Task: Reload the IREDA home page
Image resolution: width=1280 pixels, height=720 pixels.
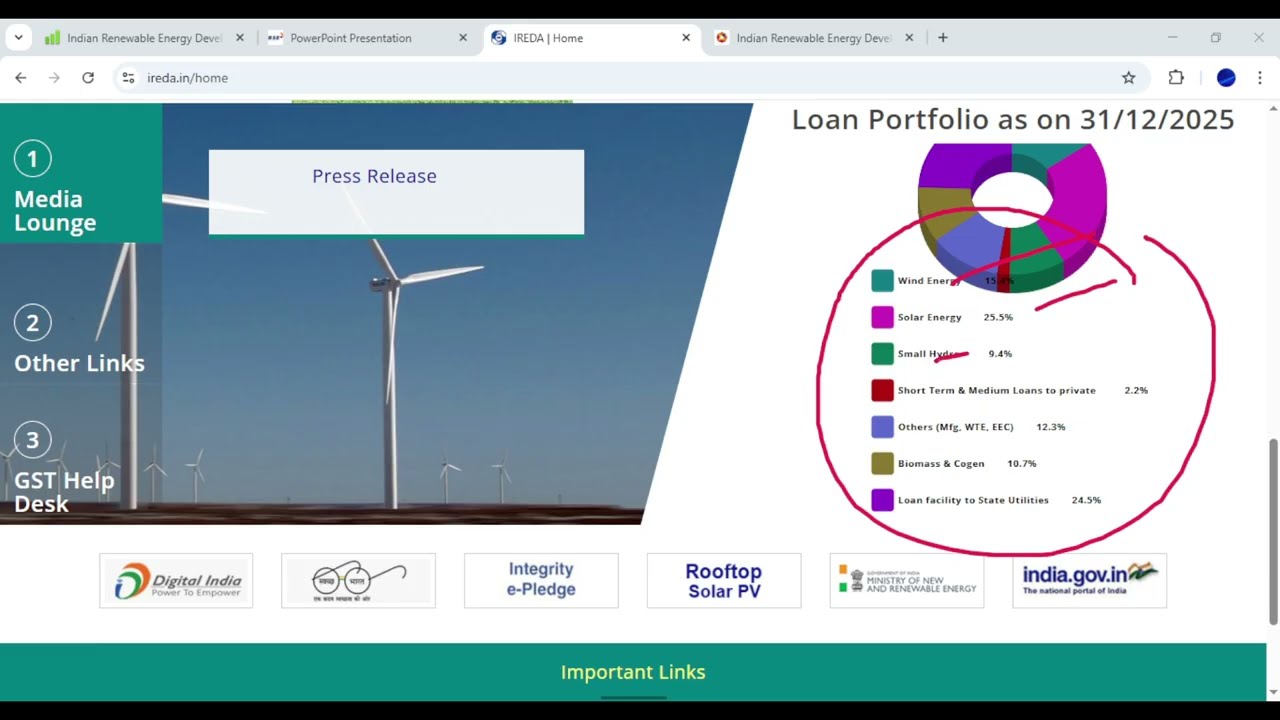Action: (x=88, y=78)
